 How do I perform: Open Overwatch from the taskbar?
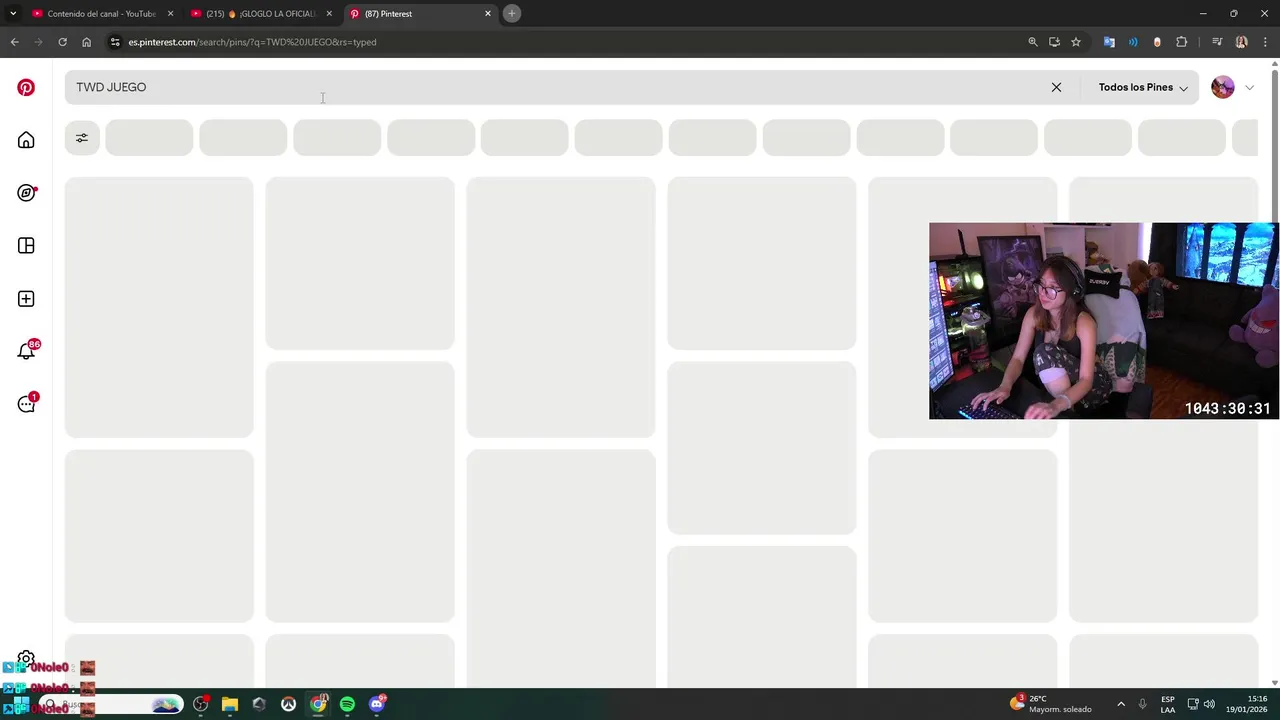pyautogui.click(x=289, y=704)
